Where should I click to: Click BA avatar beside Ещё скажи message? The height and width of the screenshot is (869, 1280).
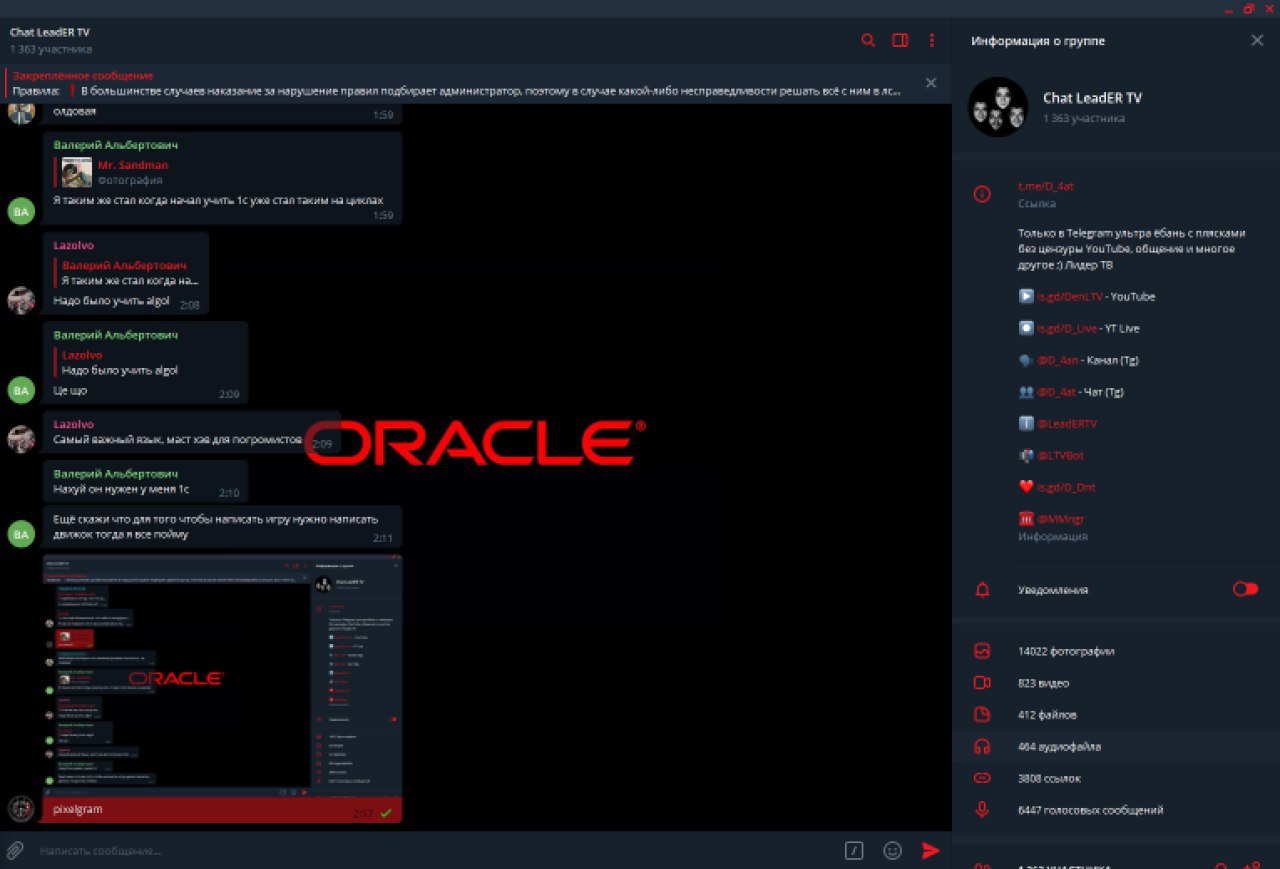click(x=22, y=534)
